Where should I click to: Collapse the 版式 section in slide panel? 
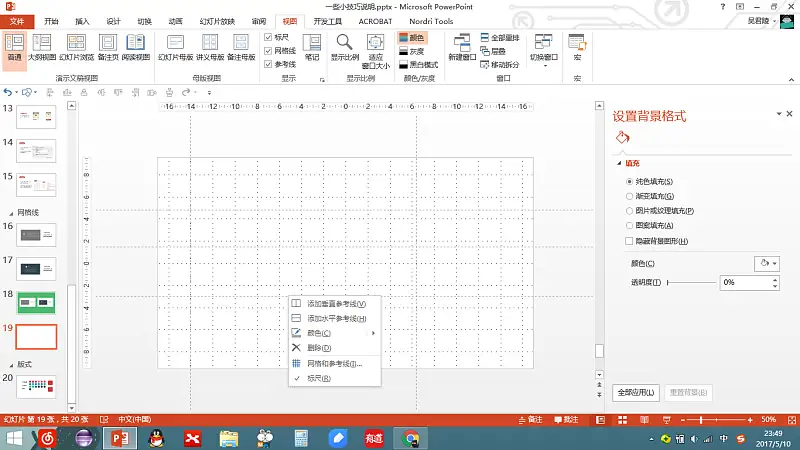[11, 365]
